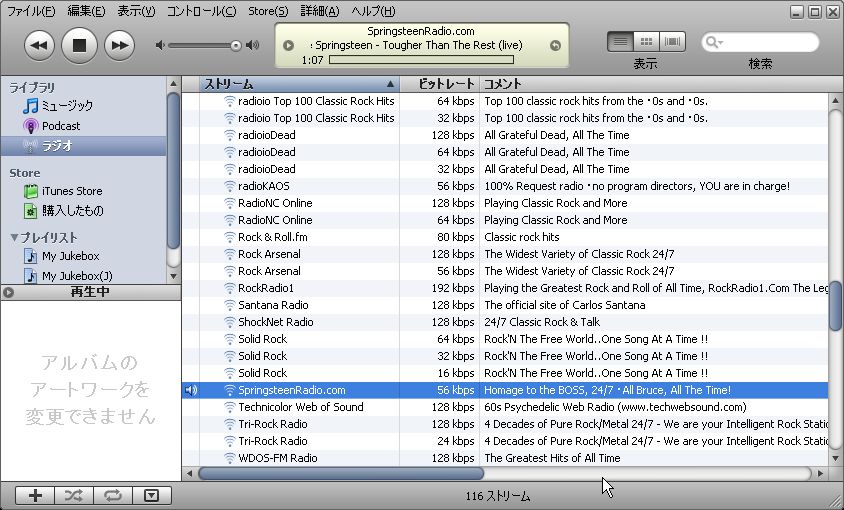The image size is (844, 510).
Task: Select the RockRadio1 stream
Action: click(x=505, y=288)
